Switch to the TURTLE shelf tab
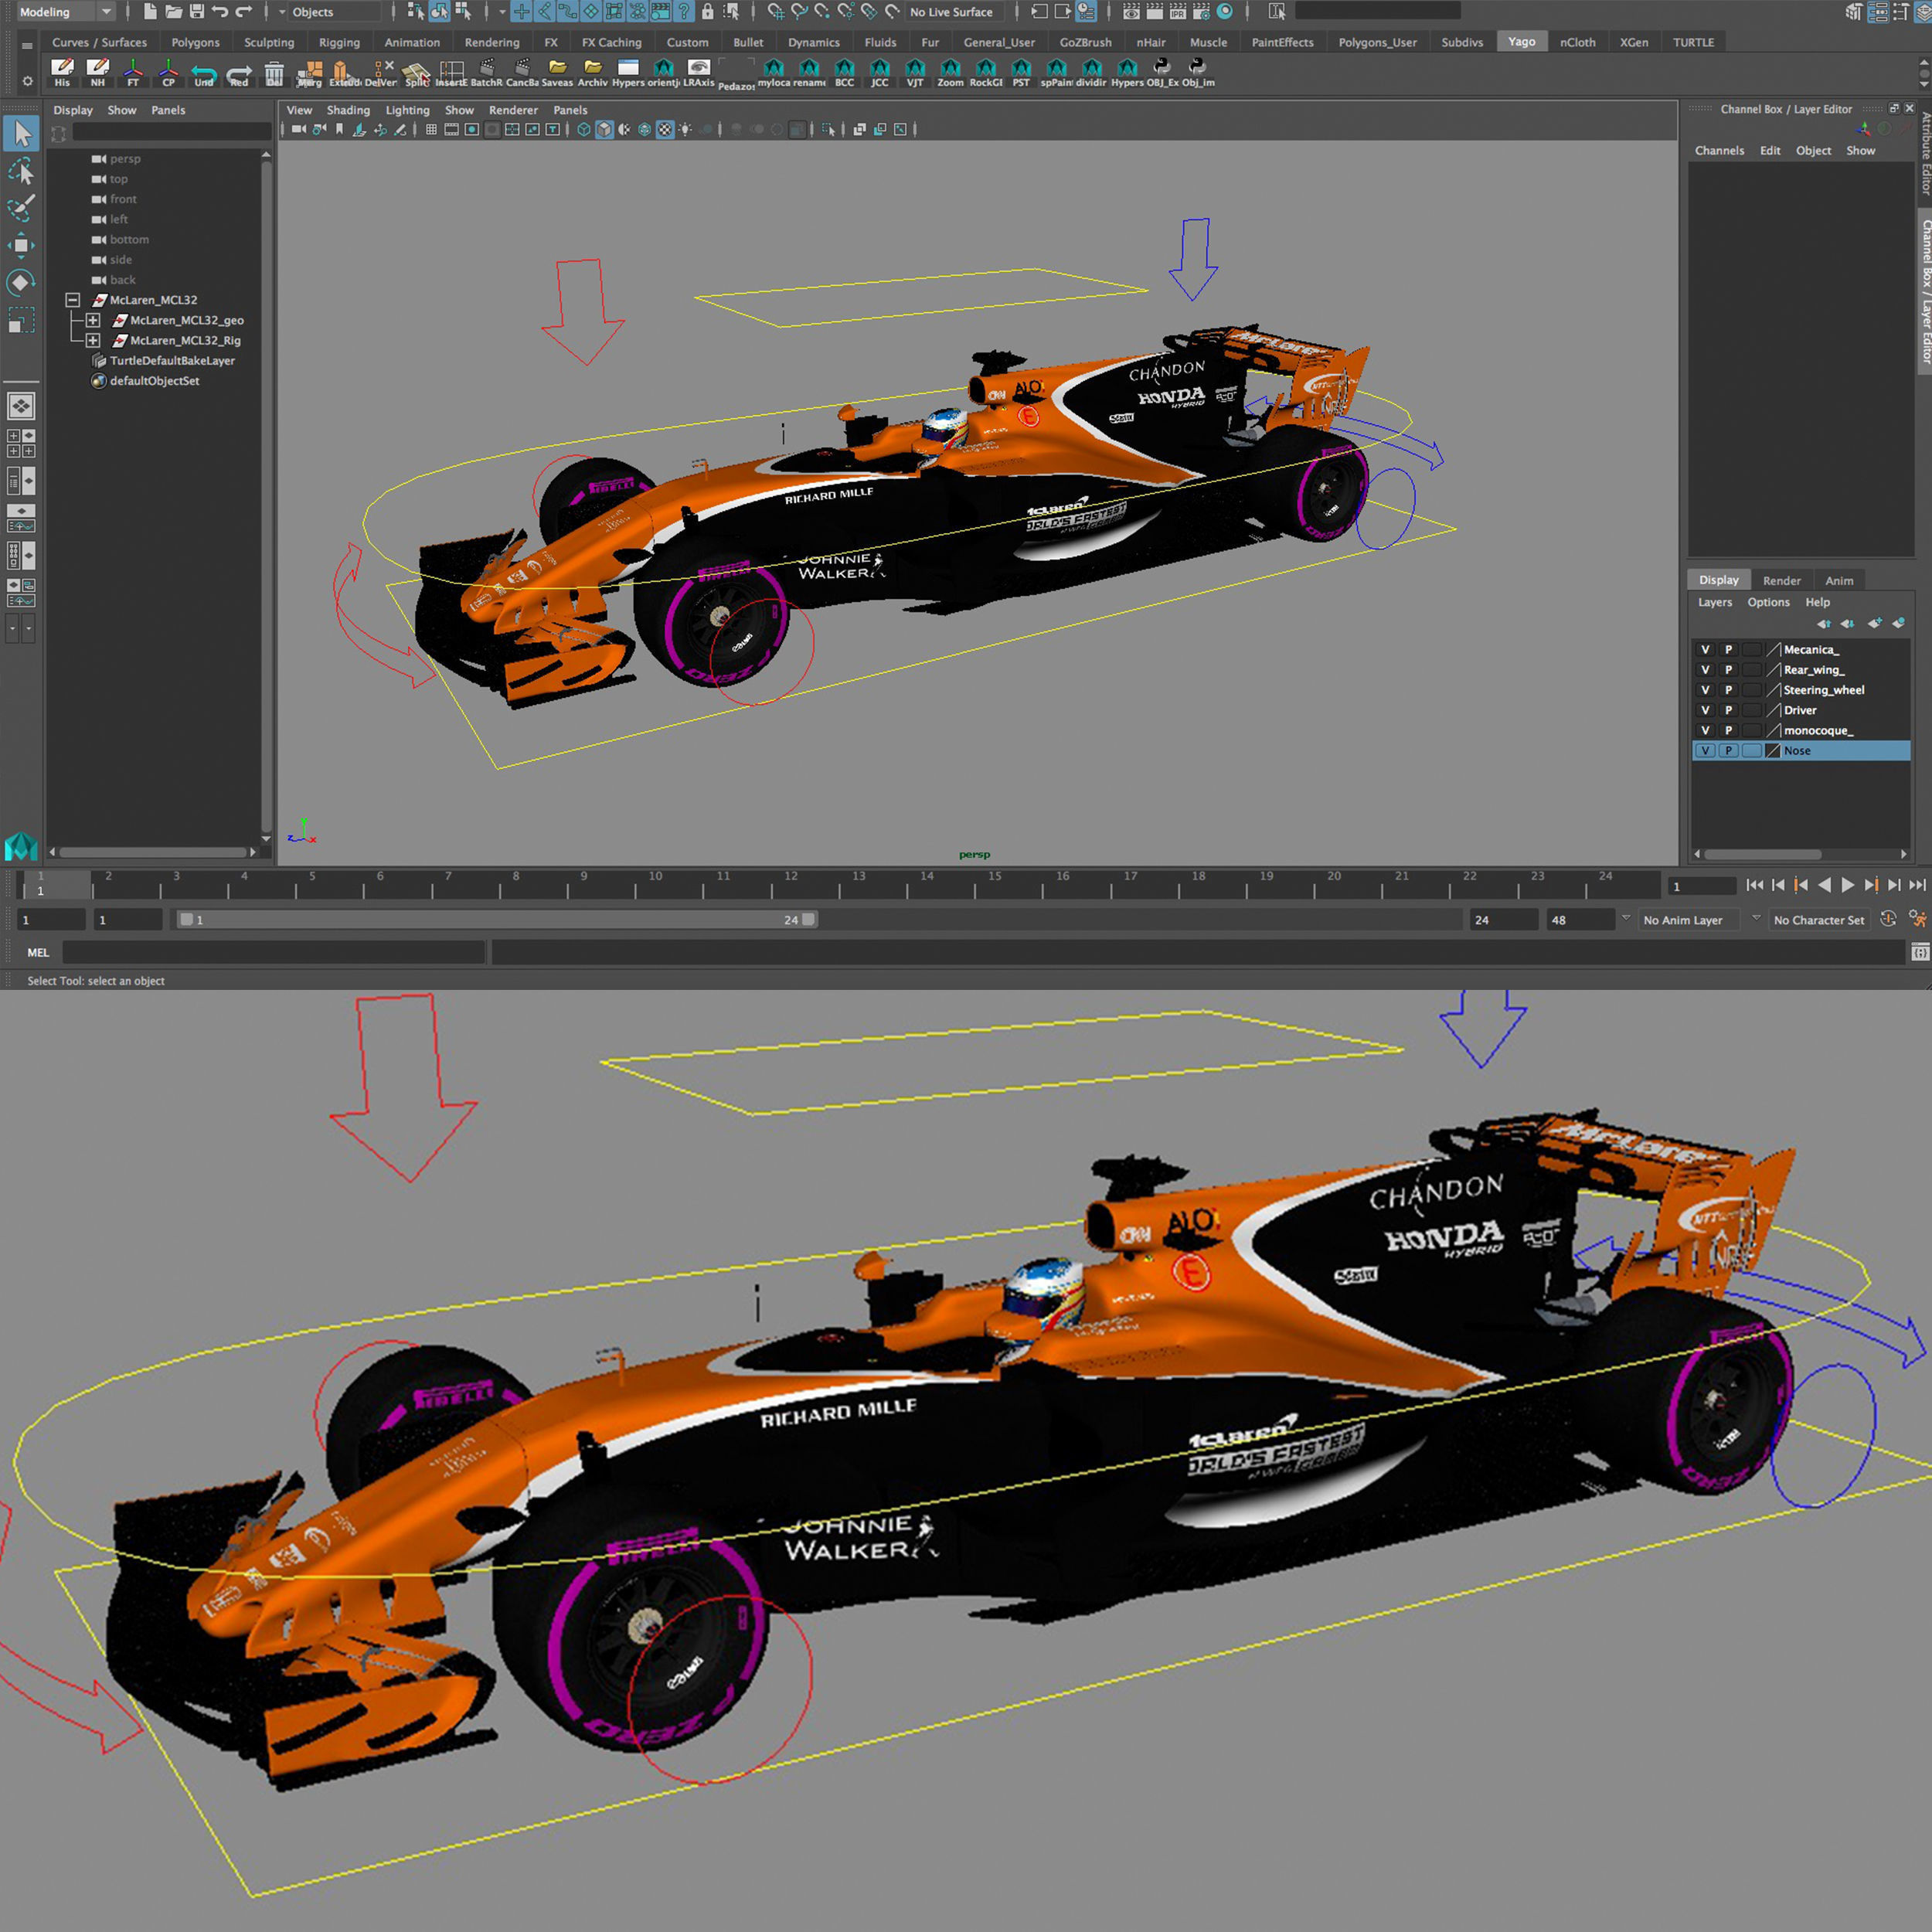The image size is (1932, 1932). click(1693, 42)
